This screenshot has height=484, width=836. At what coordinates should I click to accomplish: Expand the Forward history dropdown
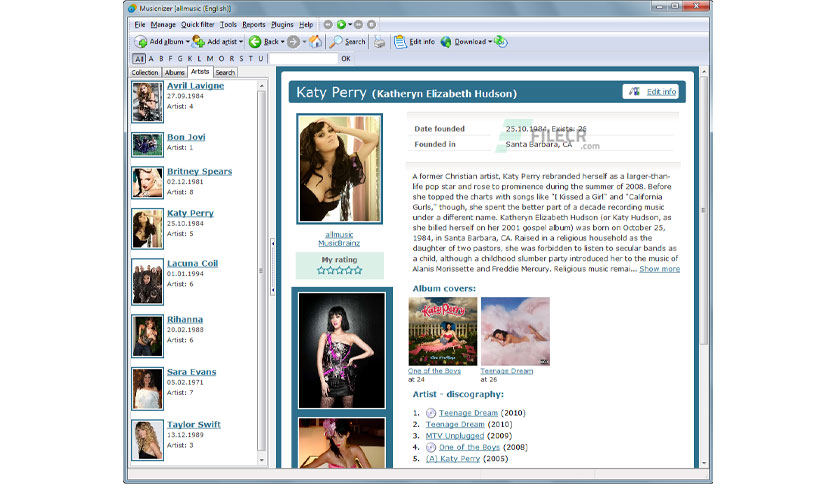(x=304, y=42)
